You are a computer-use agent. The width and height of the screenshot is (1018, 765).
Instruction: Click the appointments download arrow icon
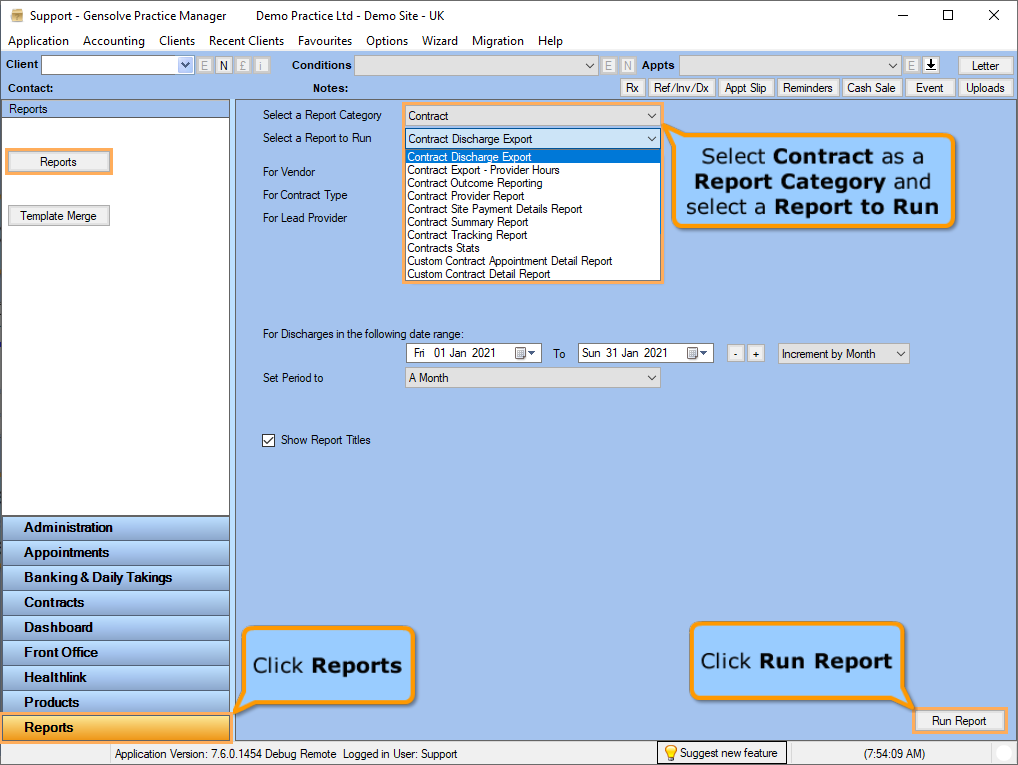tap(930, 64)
